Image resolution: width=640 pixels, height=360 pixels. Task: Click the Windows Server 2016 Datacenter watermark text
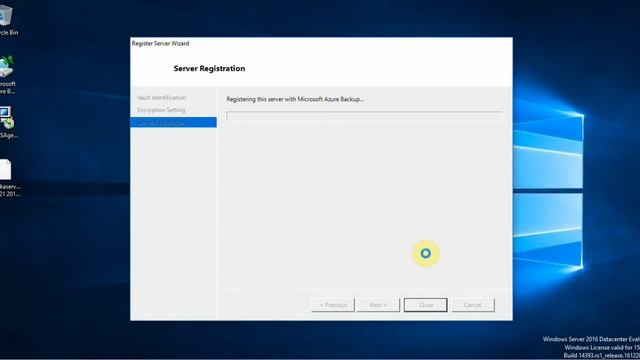591,339
